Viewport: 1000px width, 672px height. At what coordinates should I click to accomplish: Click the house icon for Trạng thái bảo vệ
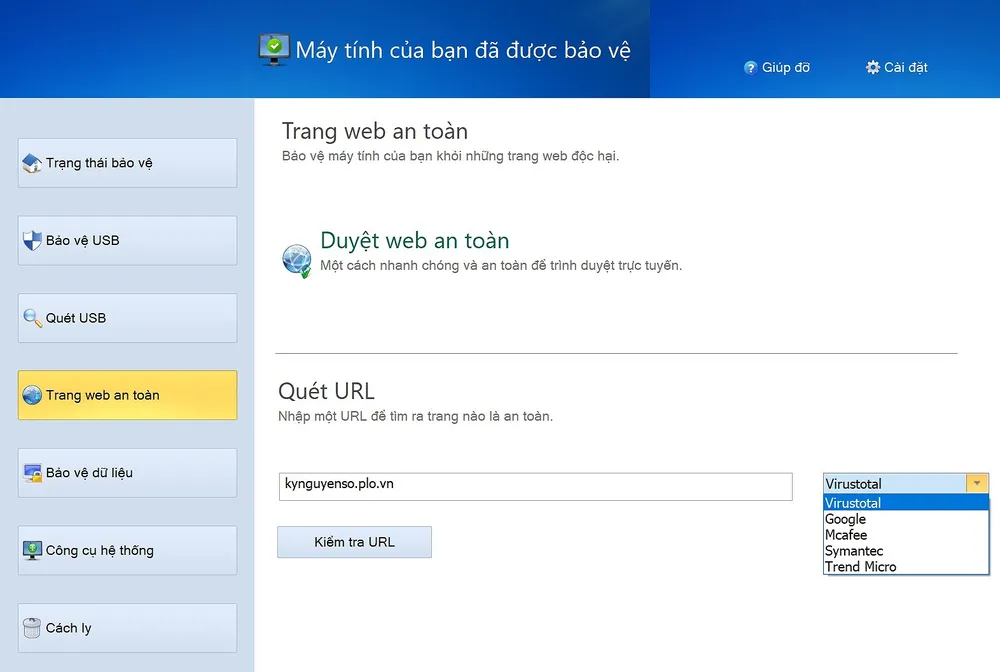32,163
